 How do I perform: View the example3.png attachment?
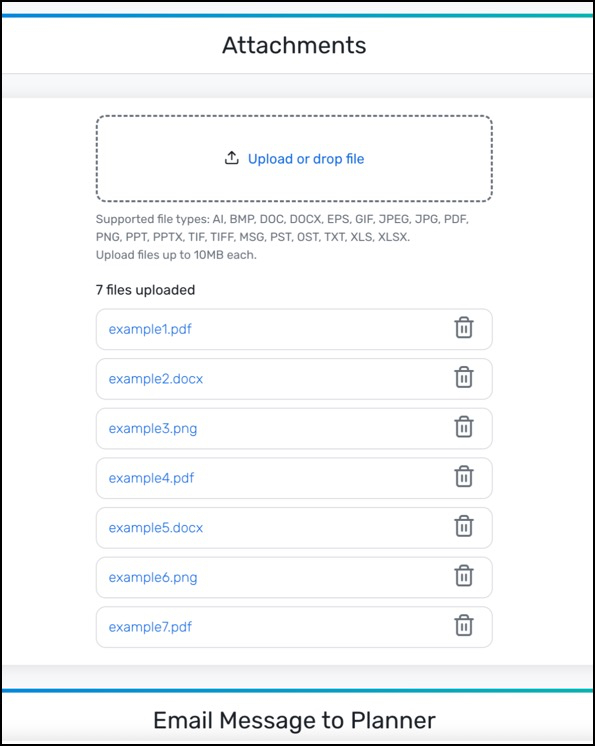(x=153, y=429)
